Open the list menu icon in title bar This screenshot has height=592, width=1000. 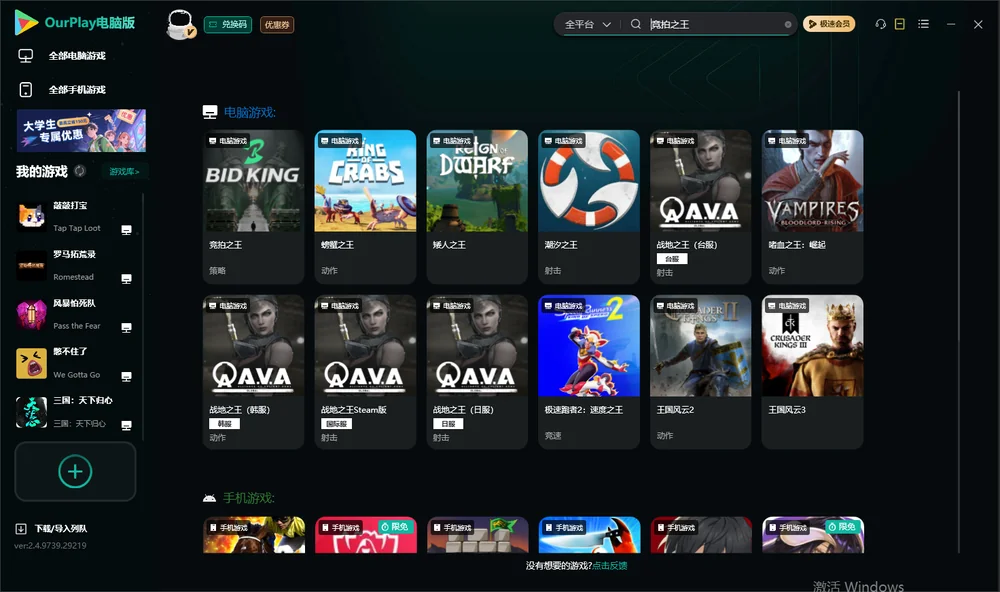click(923, 24)
